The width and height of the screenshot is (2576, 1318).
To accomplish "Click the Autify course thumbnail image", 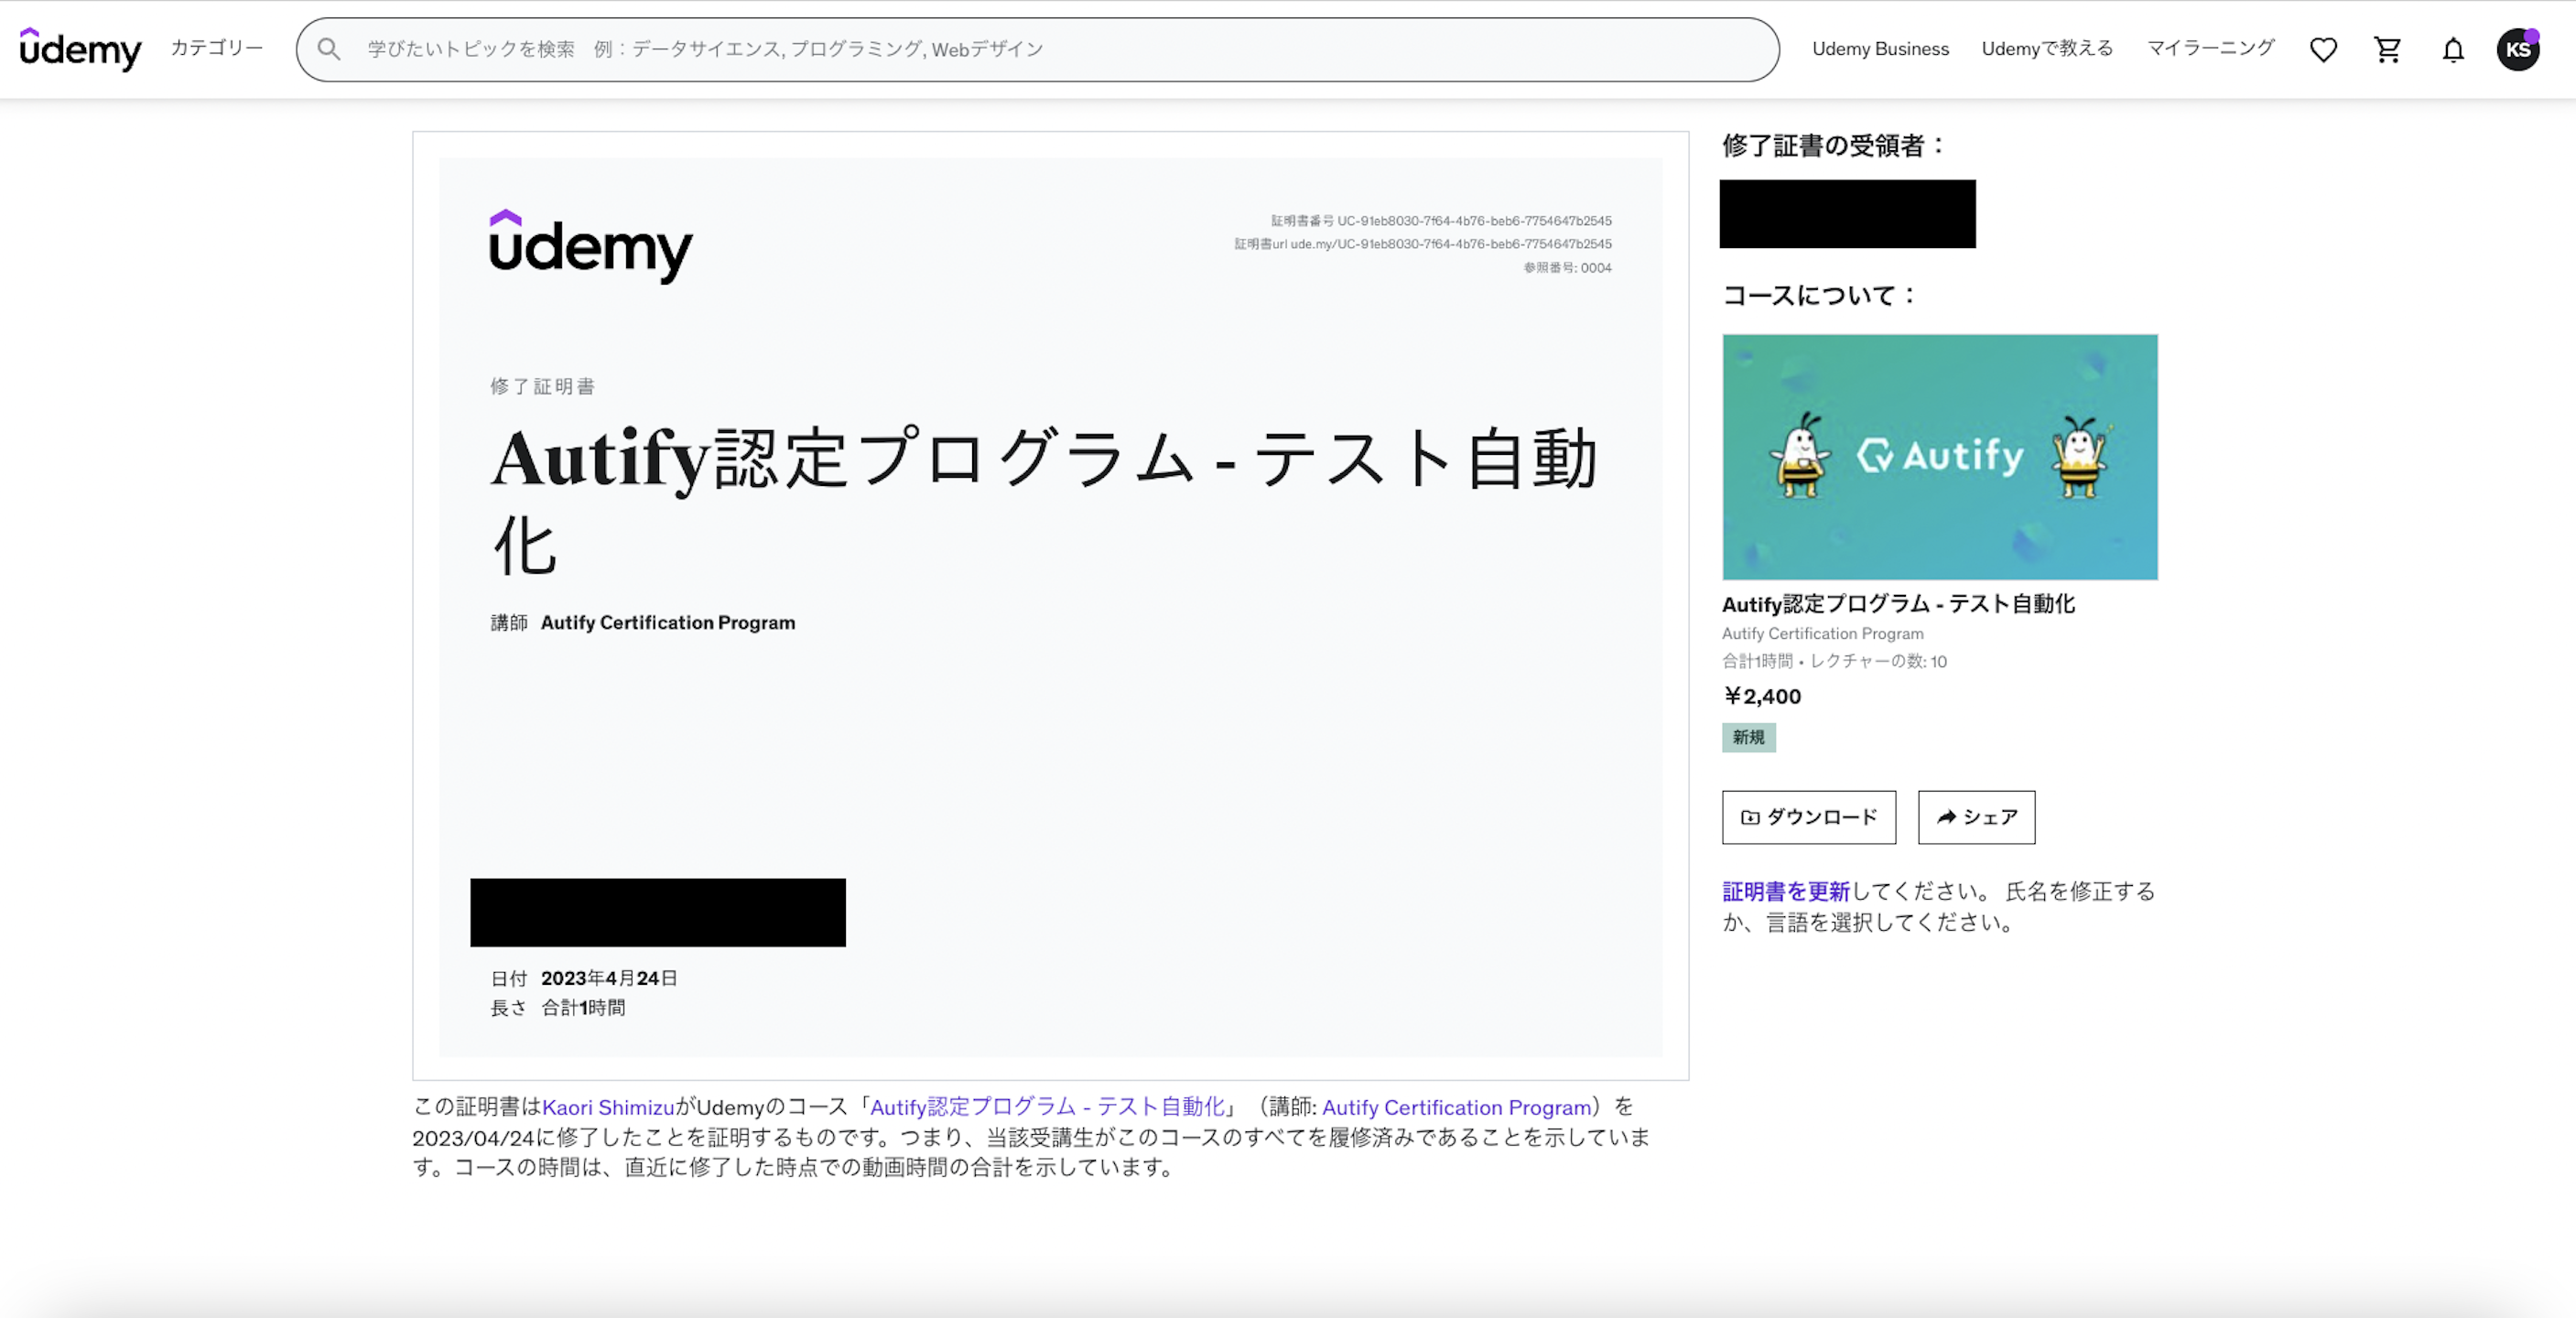I will [1939, 457].
